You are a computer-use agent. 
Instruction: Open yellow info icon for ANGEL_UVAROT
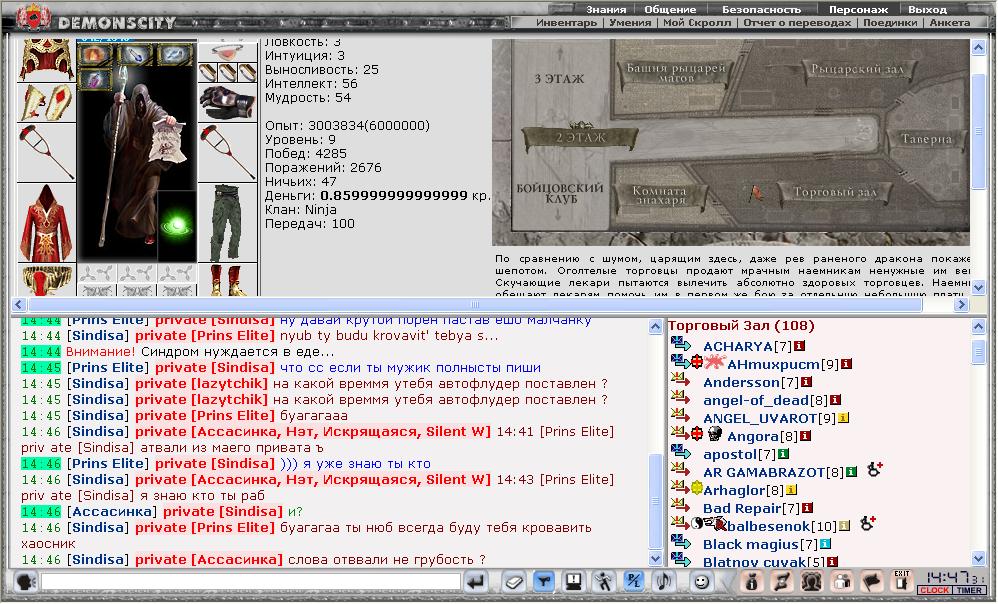[843, 418]
